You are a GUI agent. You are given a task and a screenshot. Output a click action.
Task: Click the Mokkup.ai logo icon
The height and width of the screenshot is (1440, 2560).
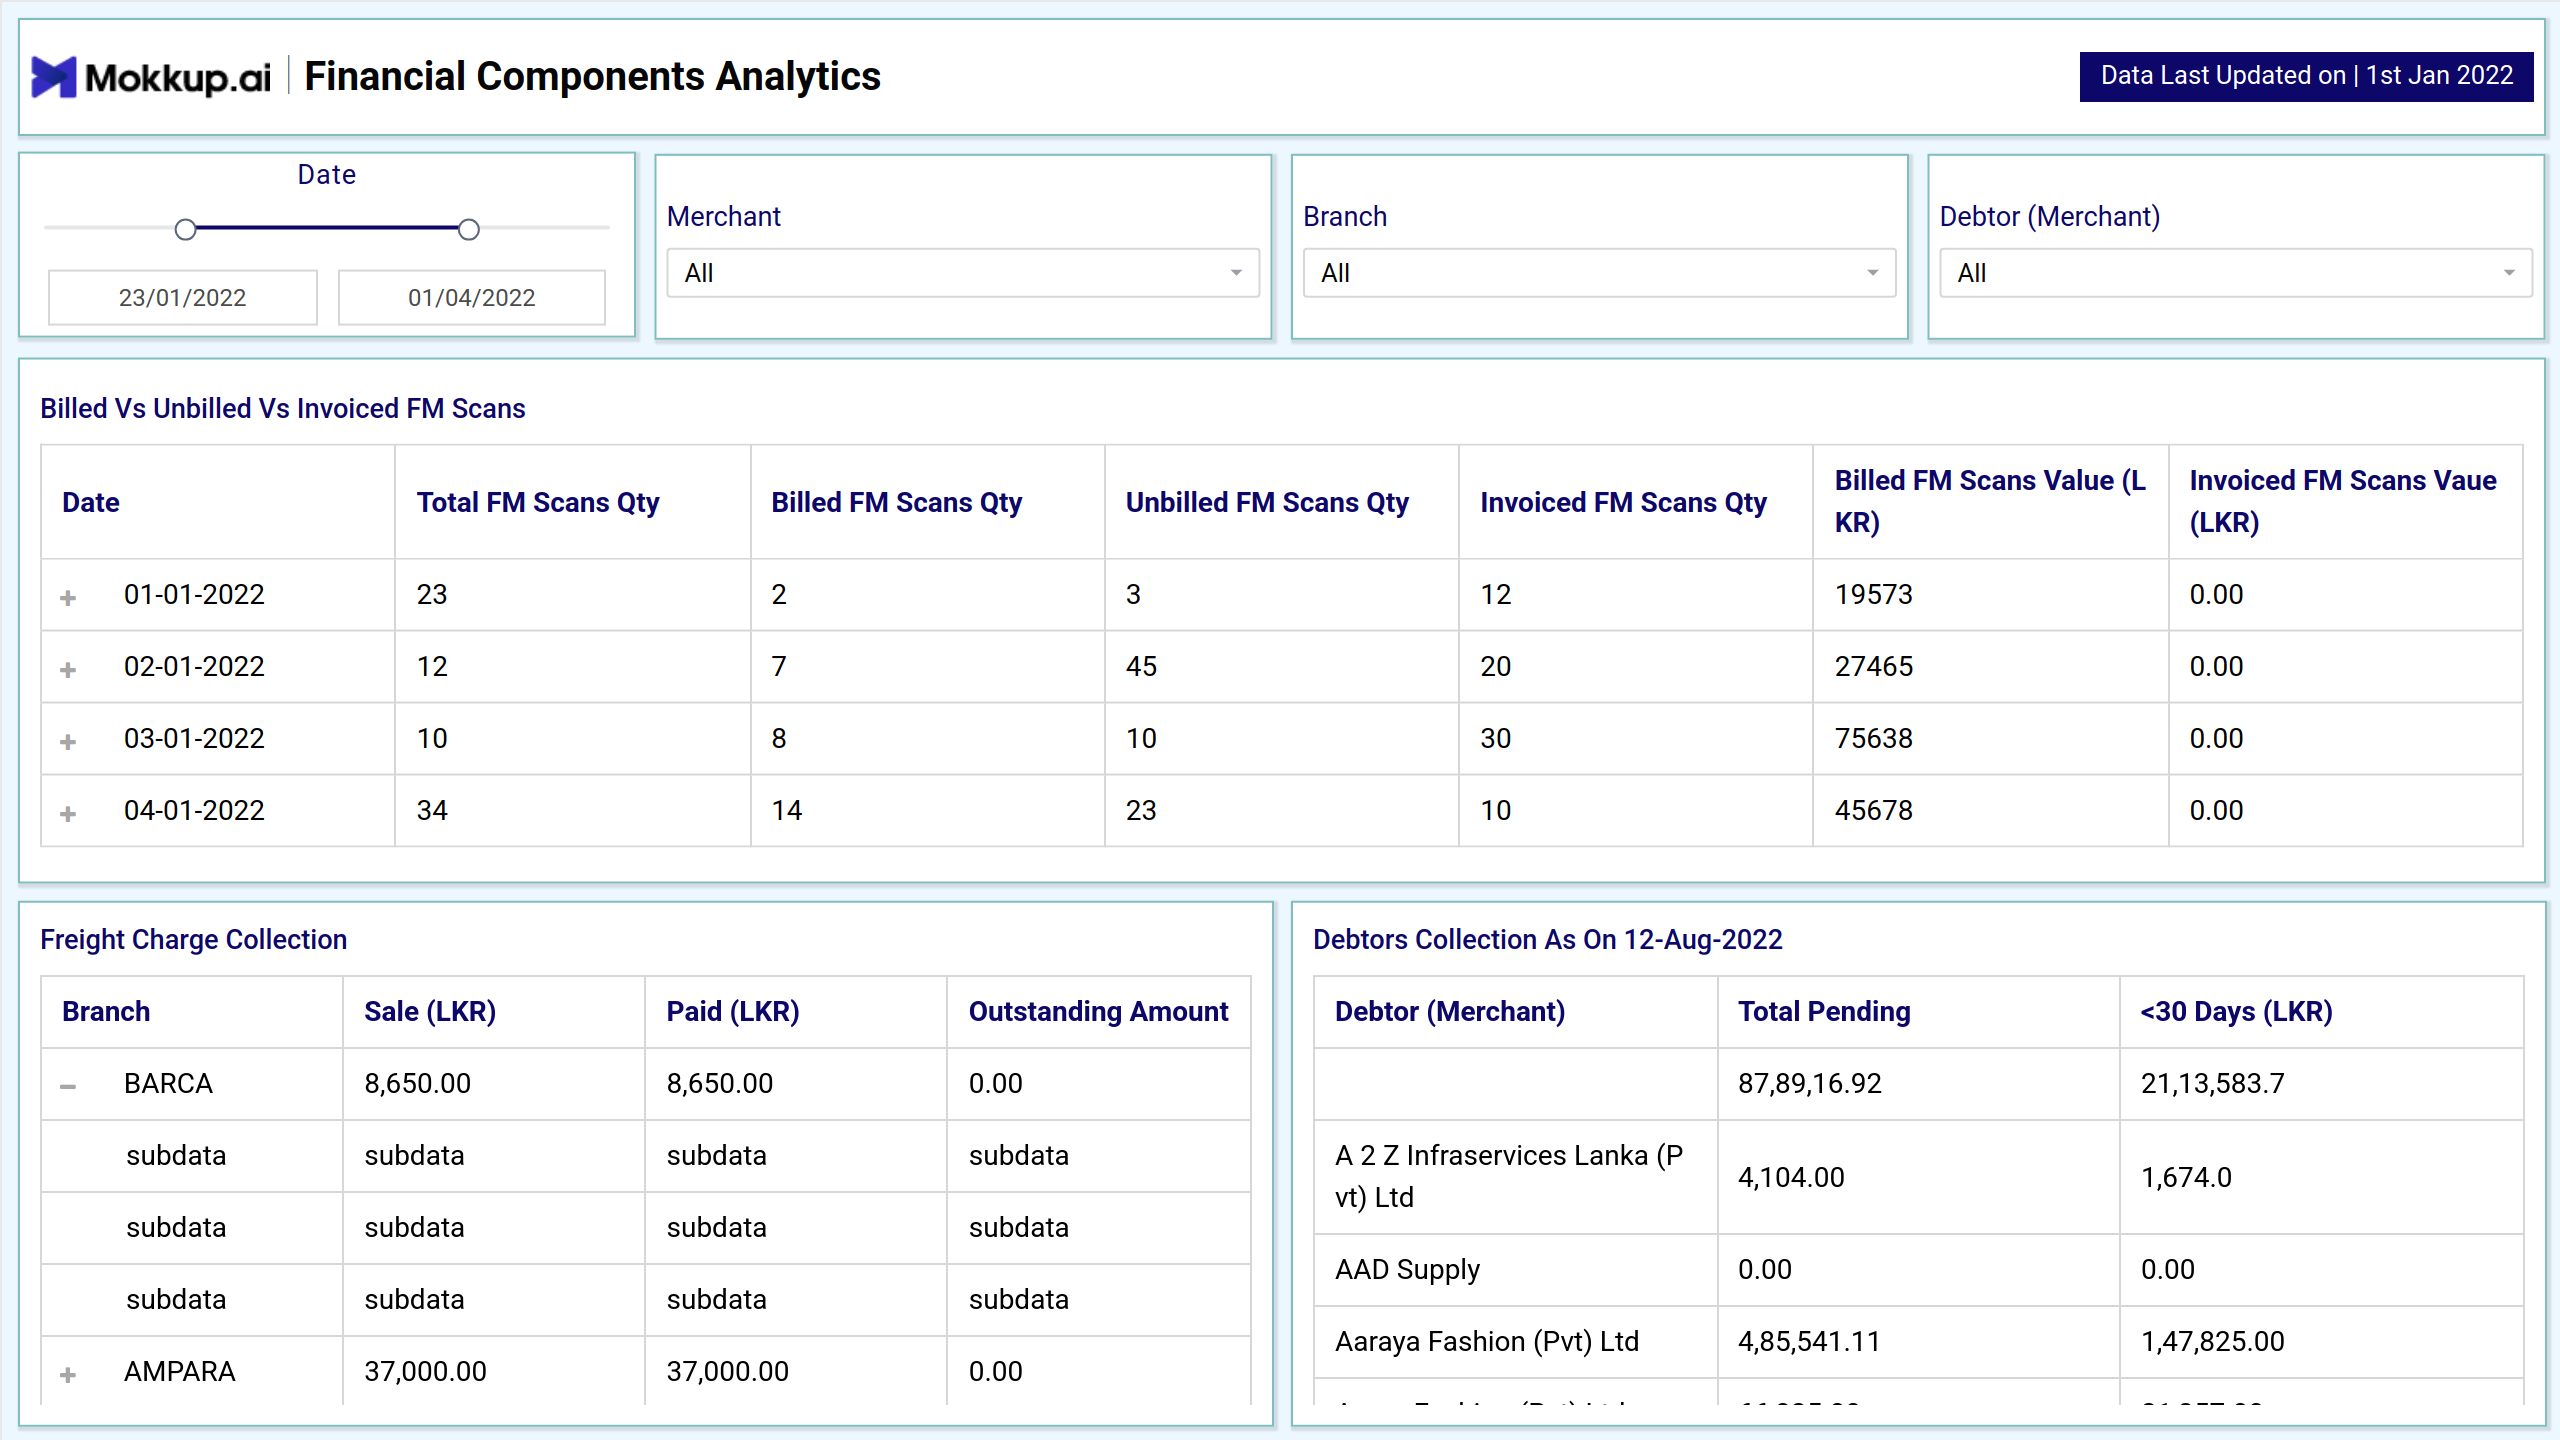[54, 77]
